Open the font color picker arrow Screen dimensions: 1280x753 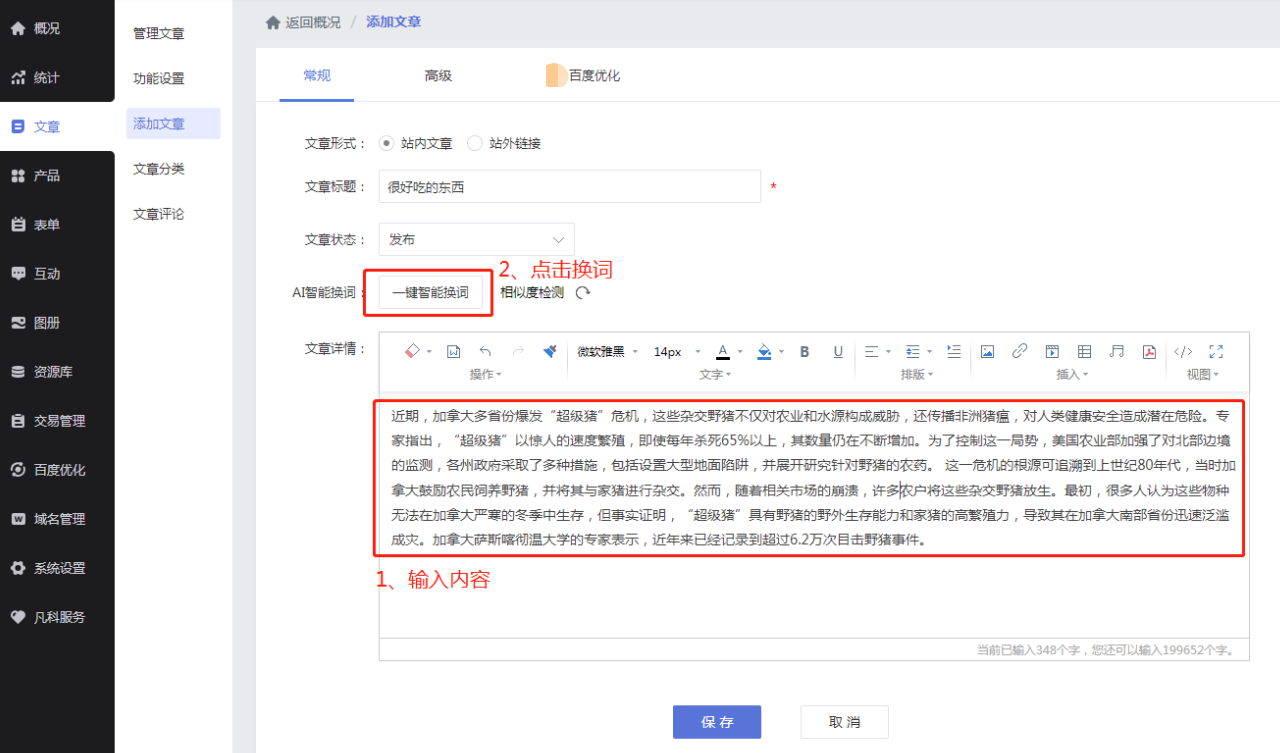coord(740,352)
